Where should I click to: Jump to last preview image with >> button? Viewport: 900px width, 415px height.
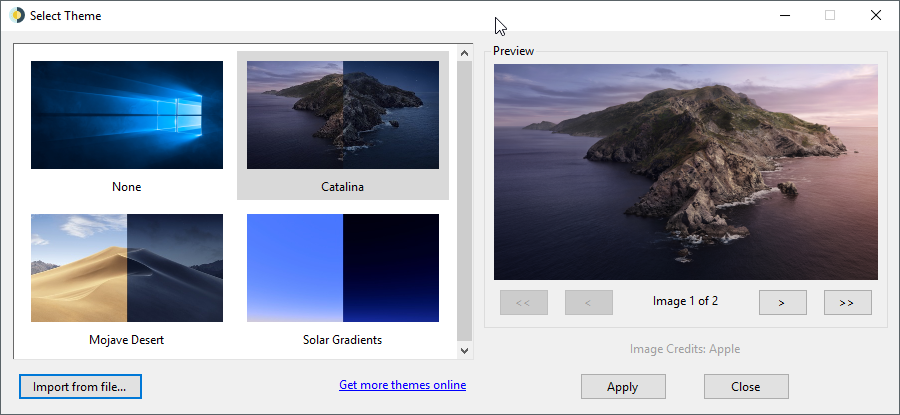pyautogui.click(x=847, y=302)
